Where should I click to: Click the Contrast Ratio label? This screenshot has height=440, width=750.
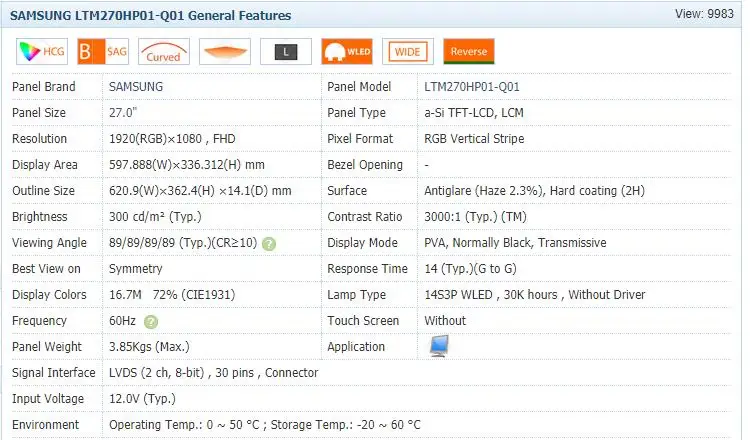coord(364,216)
